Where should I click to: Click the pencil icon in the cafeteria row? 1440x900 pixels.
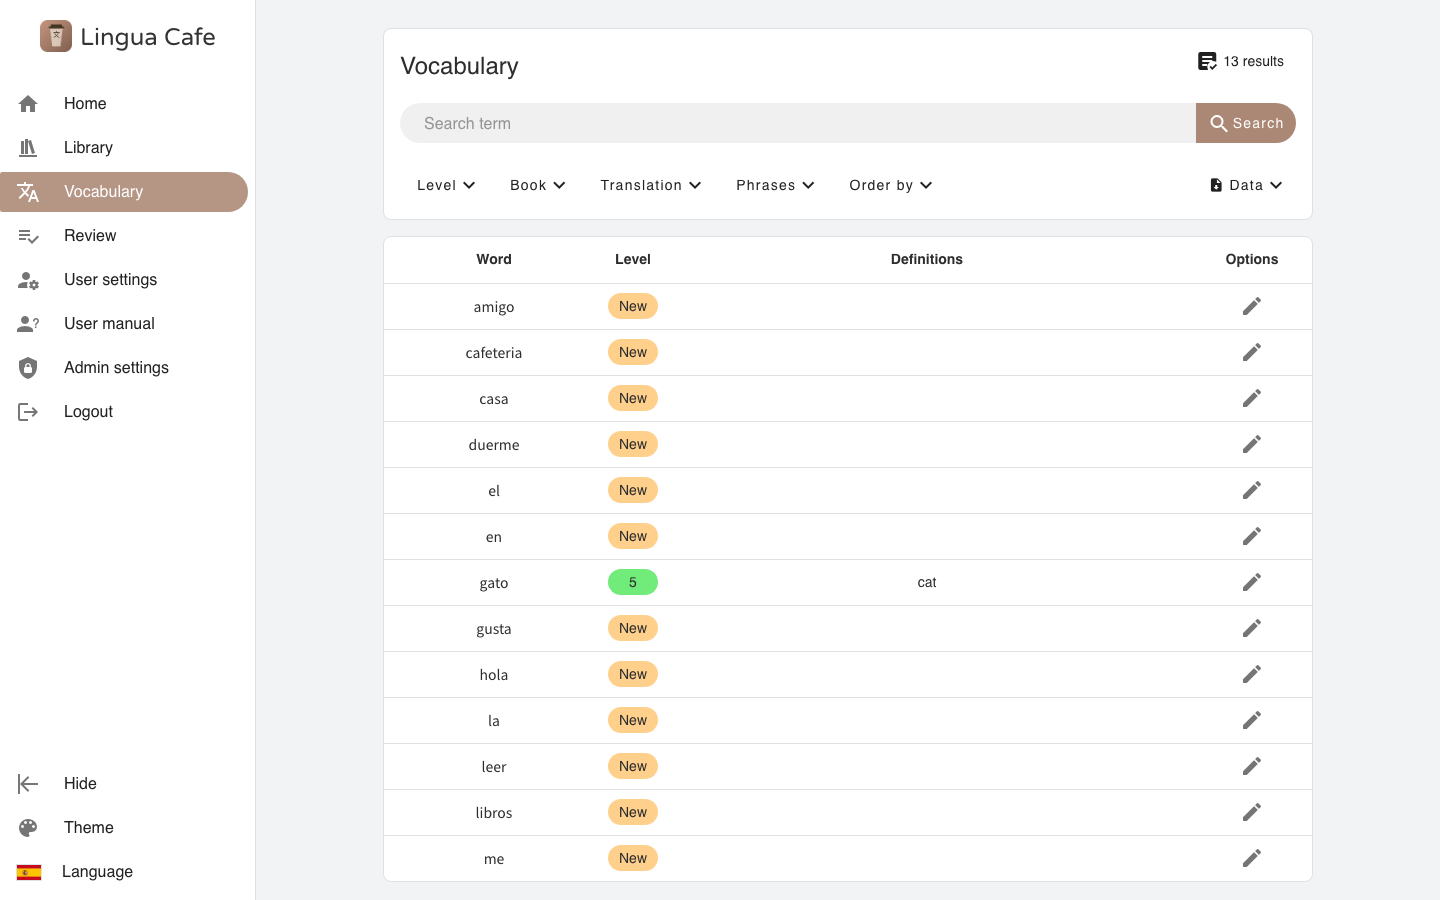click(1252, 352)
